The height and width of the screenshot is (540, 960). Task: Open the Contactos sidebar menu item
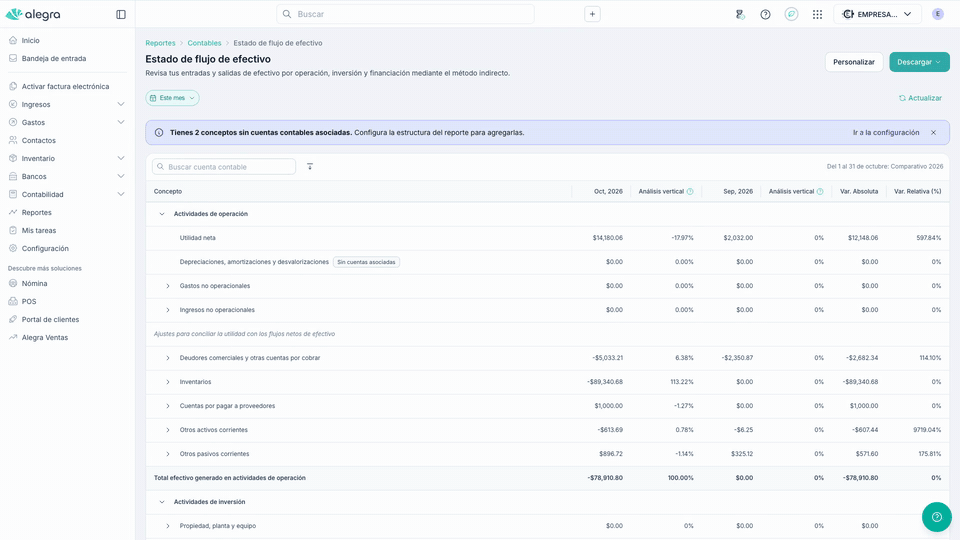tap(39, 140)
